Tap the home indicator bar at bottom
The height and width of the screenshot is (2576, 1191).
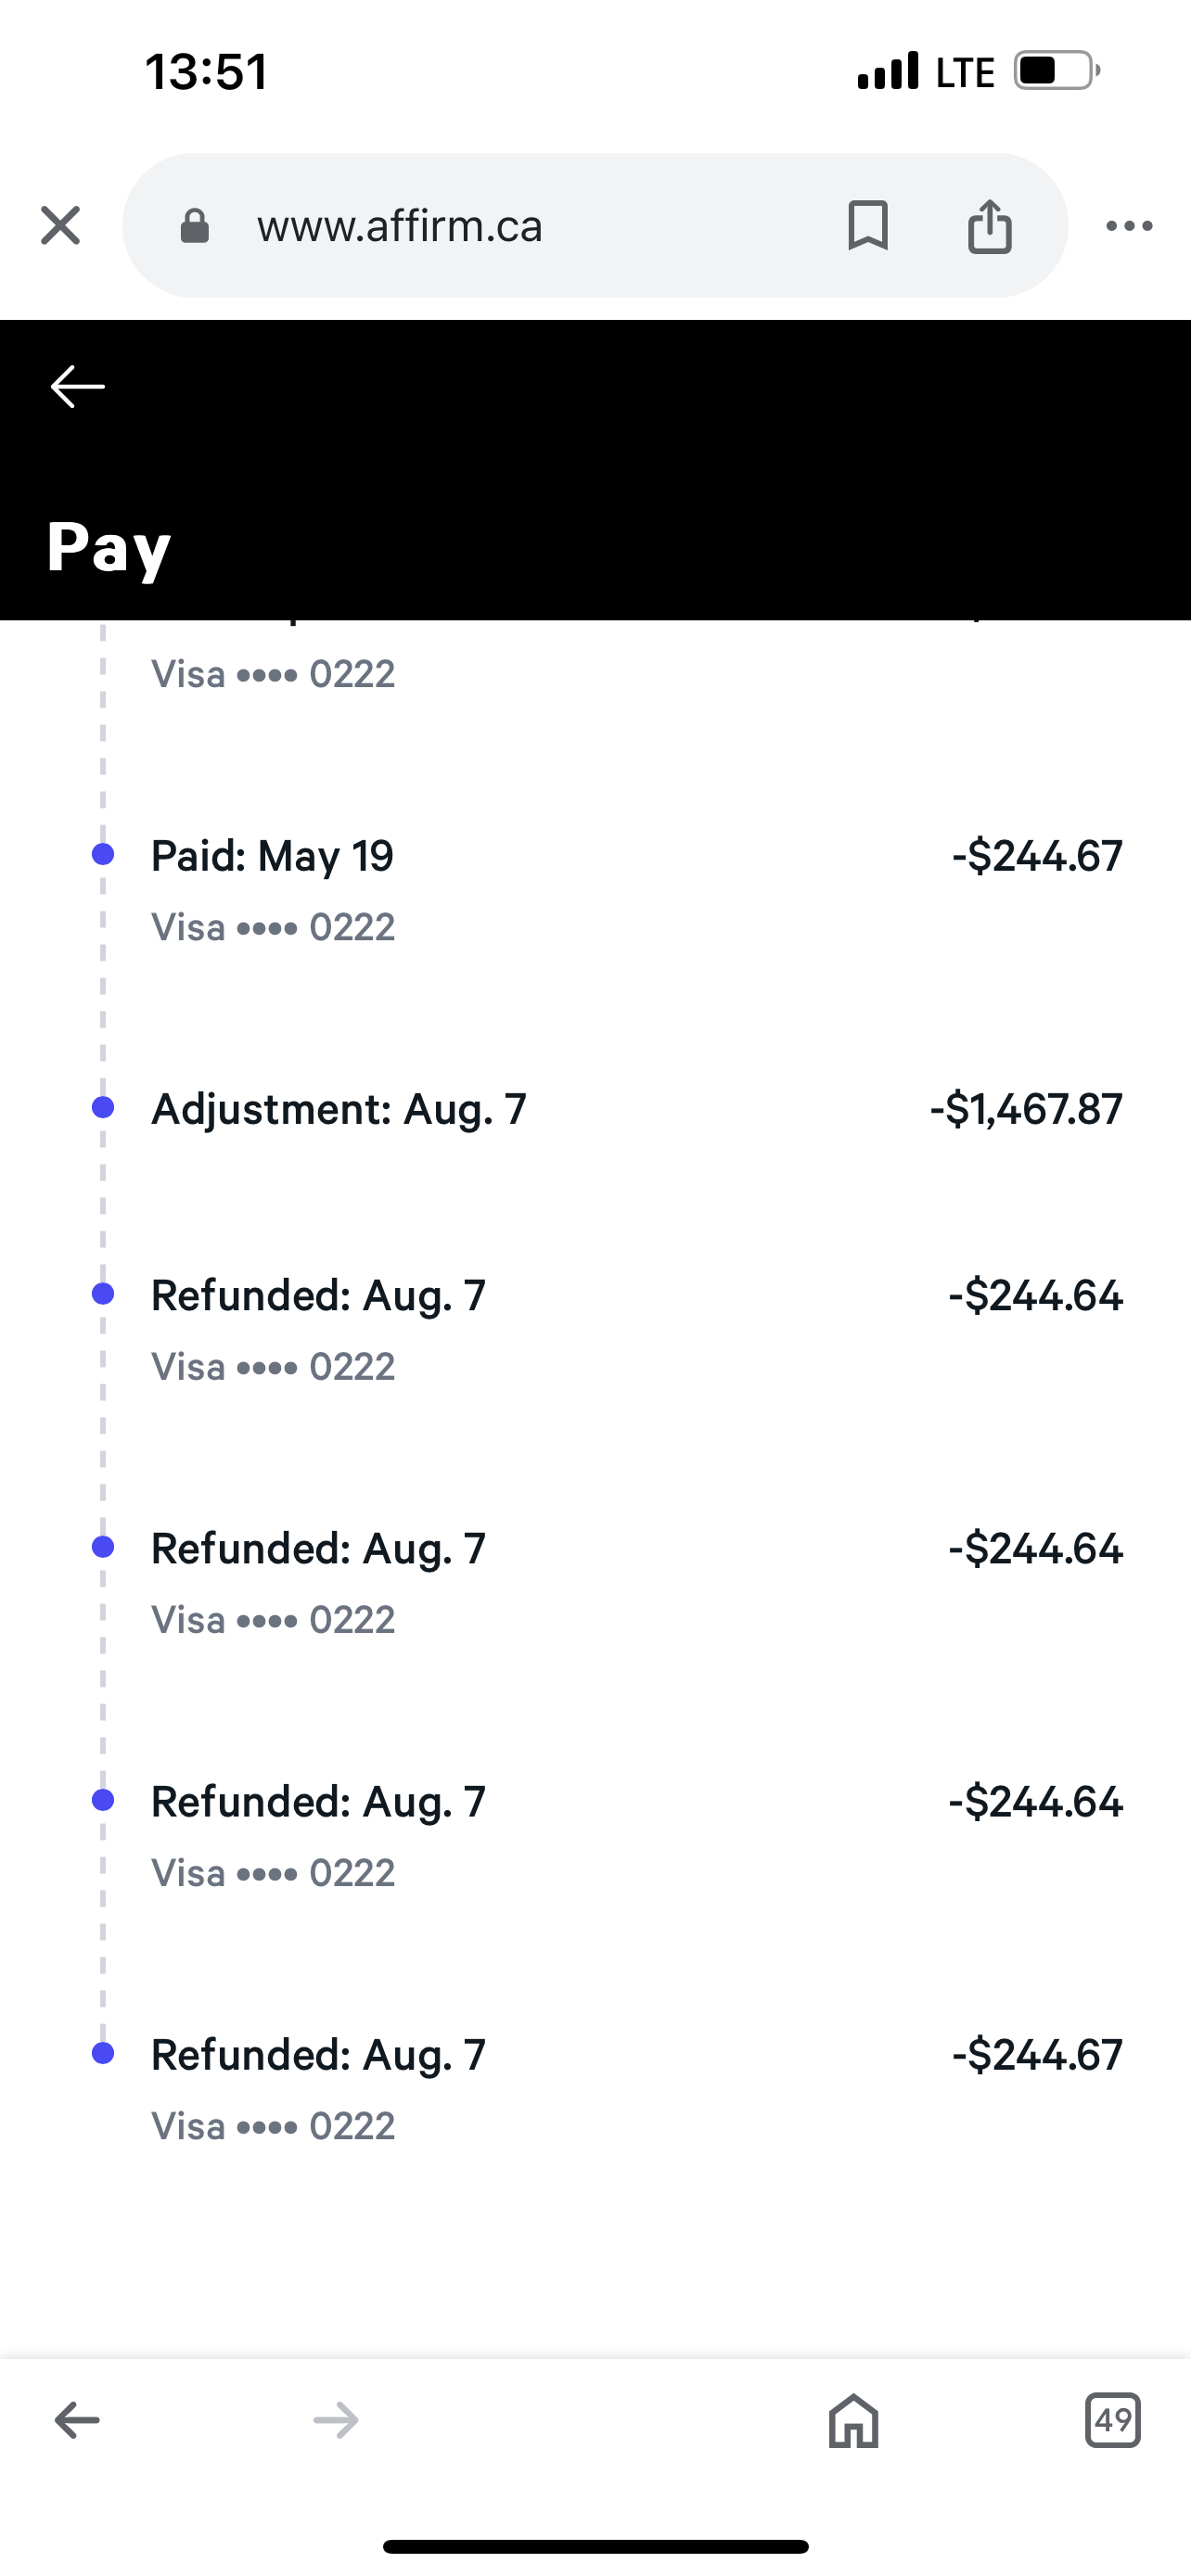[595, 2546]
